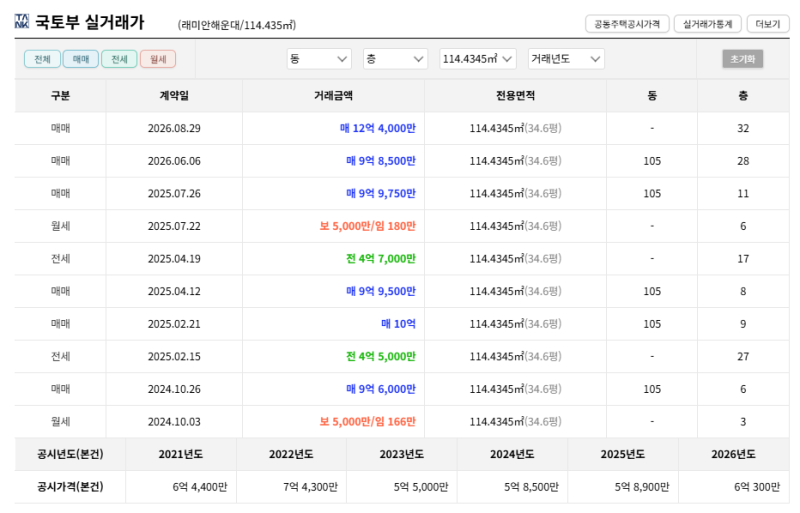Click the 2023년도 header cell

402,454
